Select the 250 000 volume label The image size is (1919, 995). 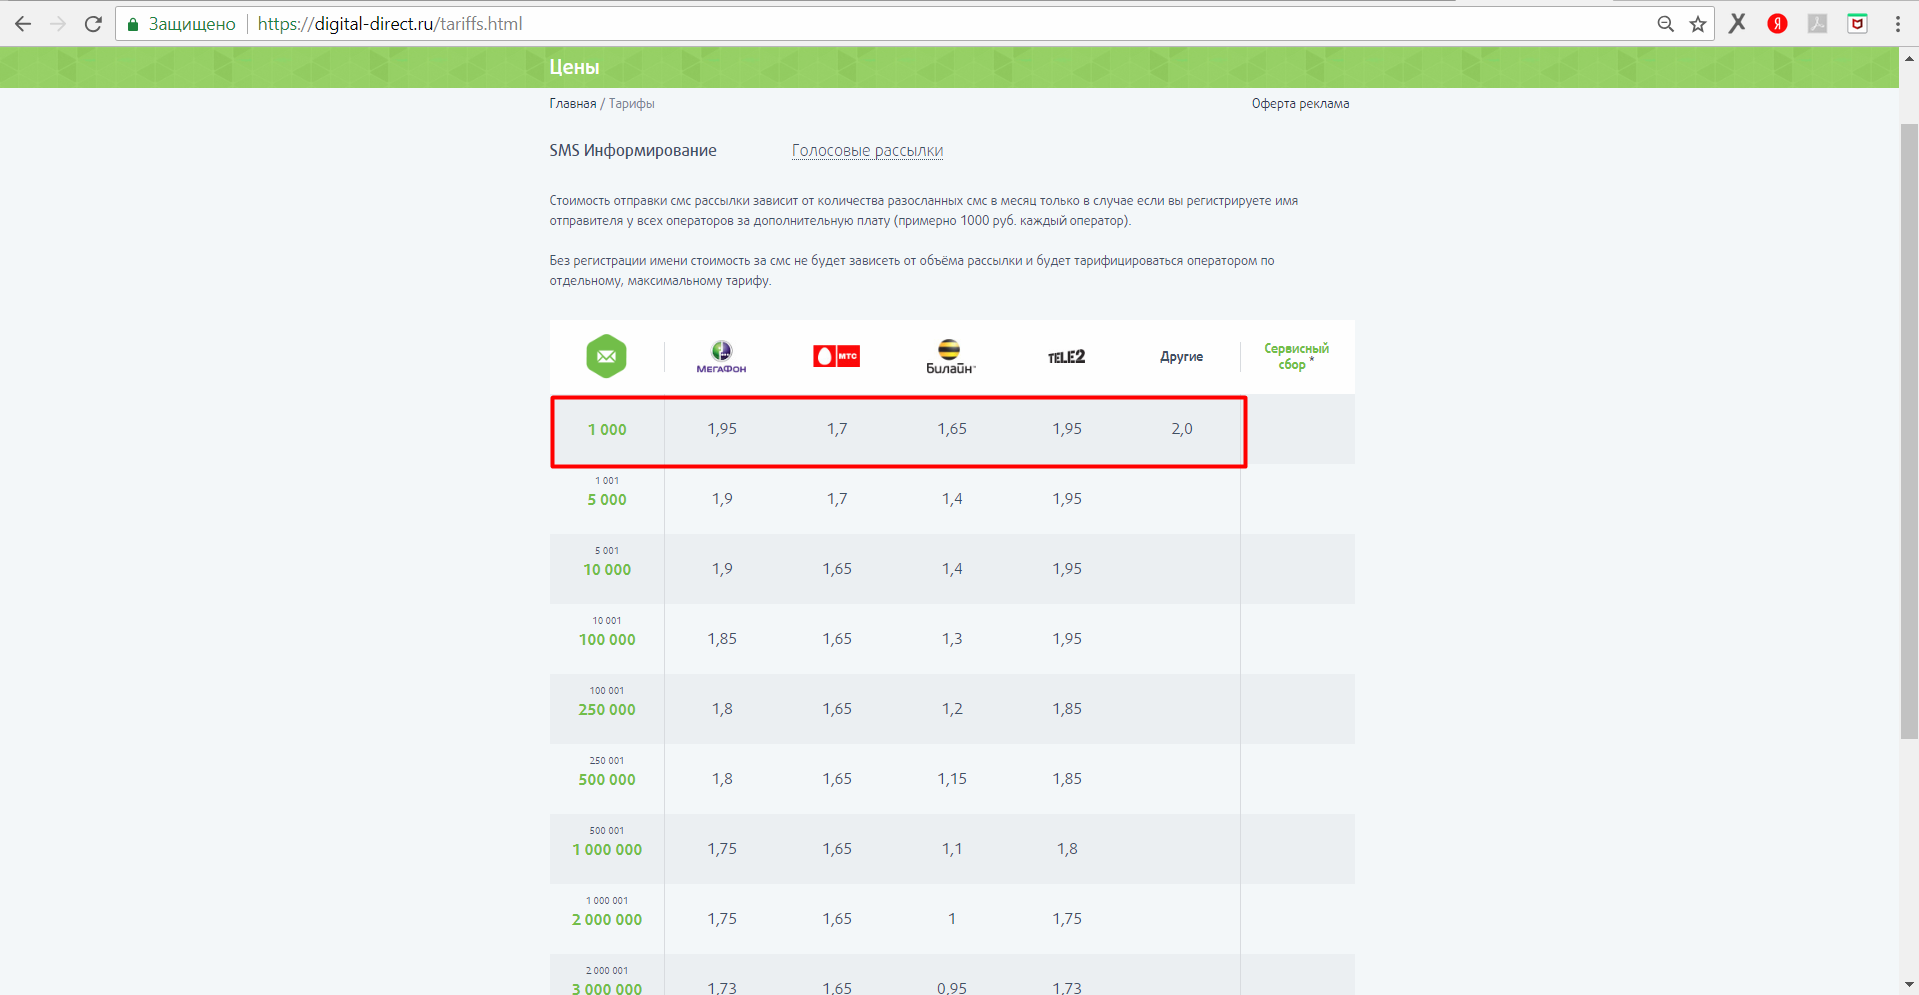[607, 710]
